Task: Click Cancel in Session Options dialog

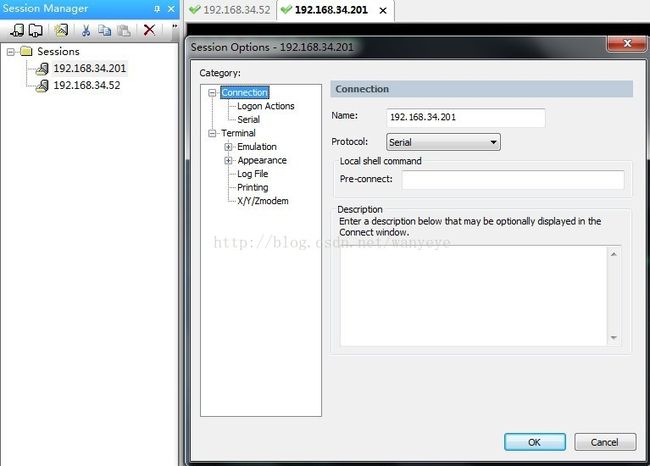Action: [605, 442]
